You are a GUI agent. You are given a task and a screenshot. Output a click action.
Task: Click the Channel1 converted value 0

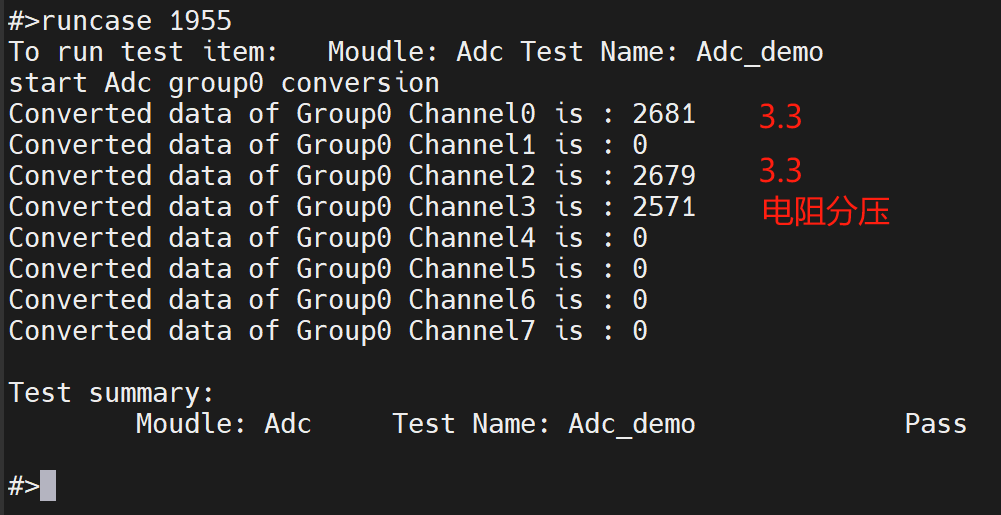click(x=640, y=145)
